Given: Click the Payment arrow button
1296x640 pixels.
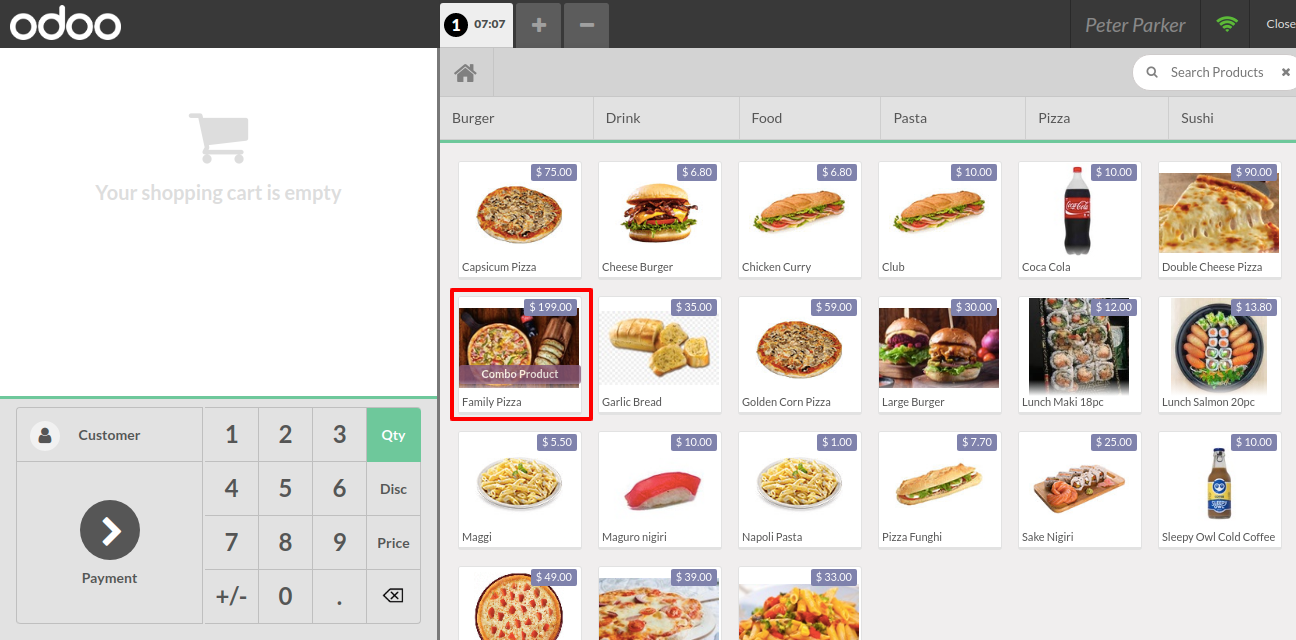Looking at the screenshot, I should (110, 530).
